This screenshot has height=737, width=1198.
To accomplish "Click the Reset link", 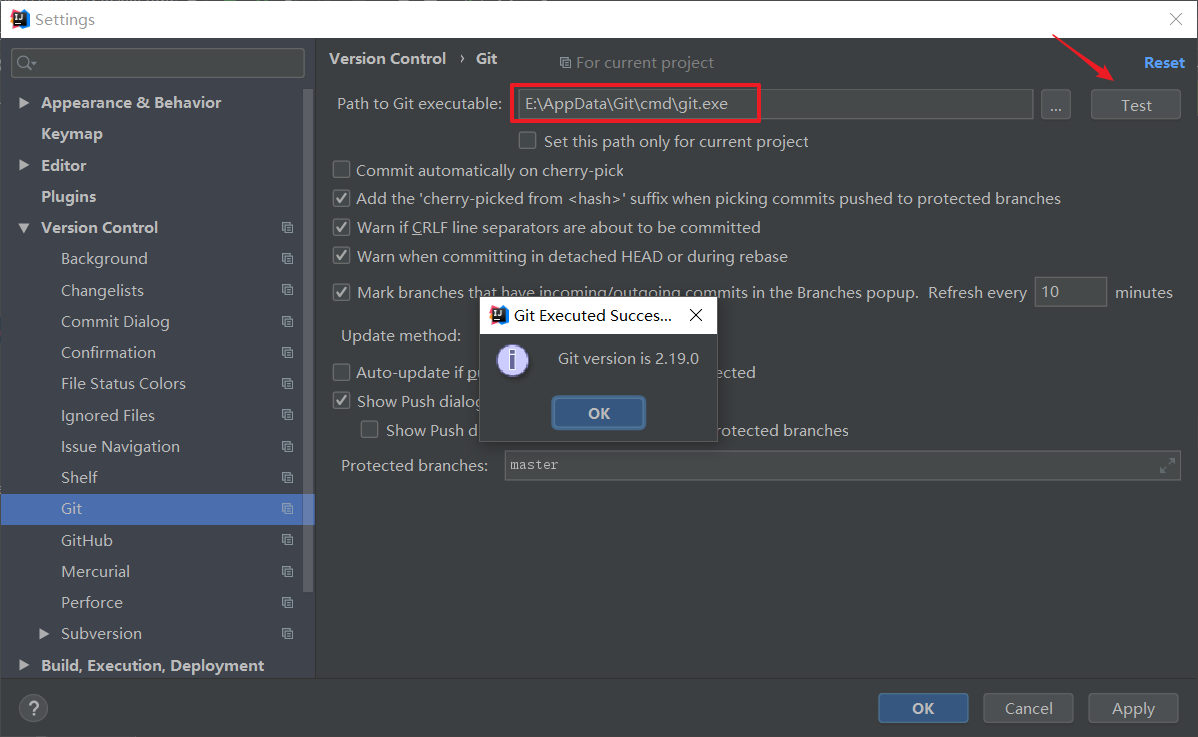I will (x=1164, y=63).
